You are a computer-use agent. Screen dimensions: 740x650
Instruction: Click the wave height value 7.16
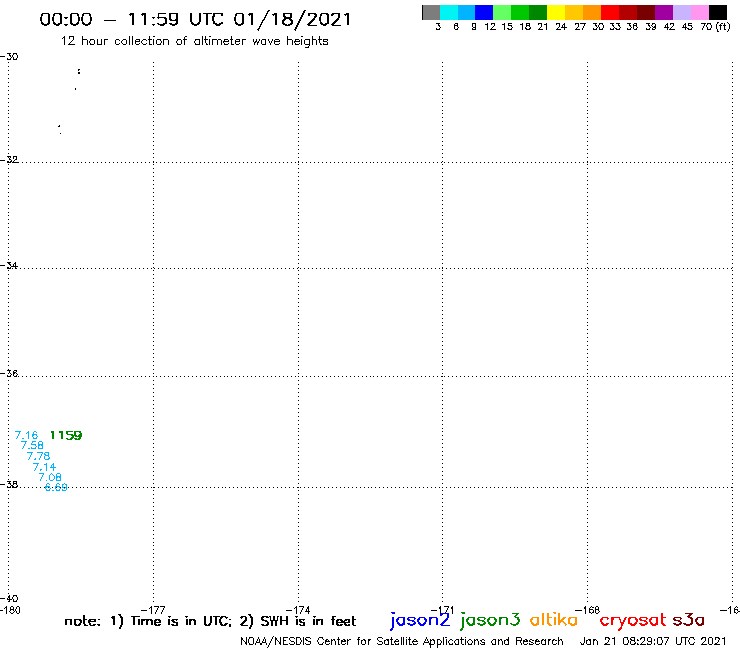click(x=26, y=435)
